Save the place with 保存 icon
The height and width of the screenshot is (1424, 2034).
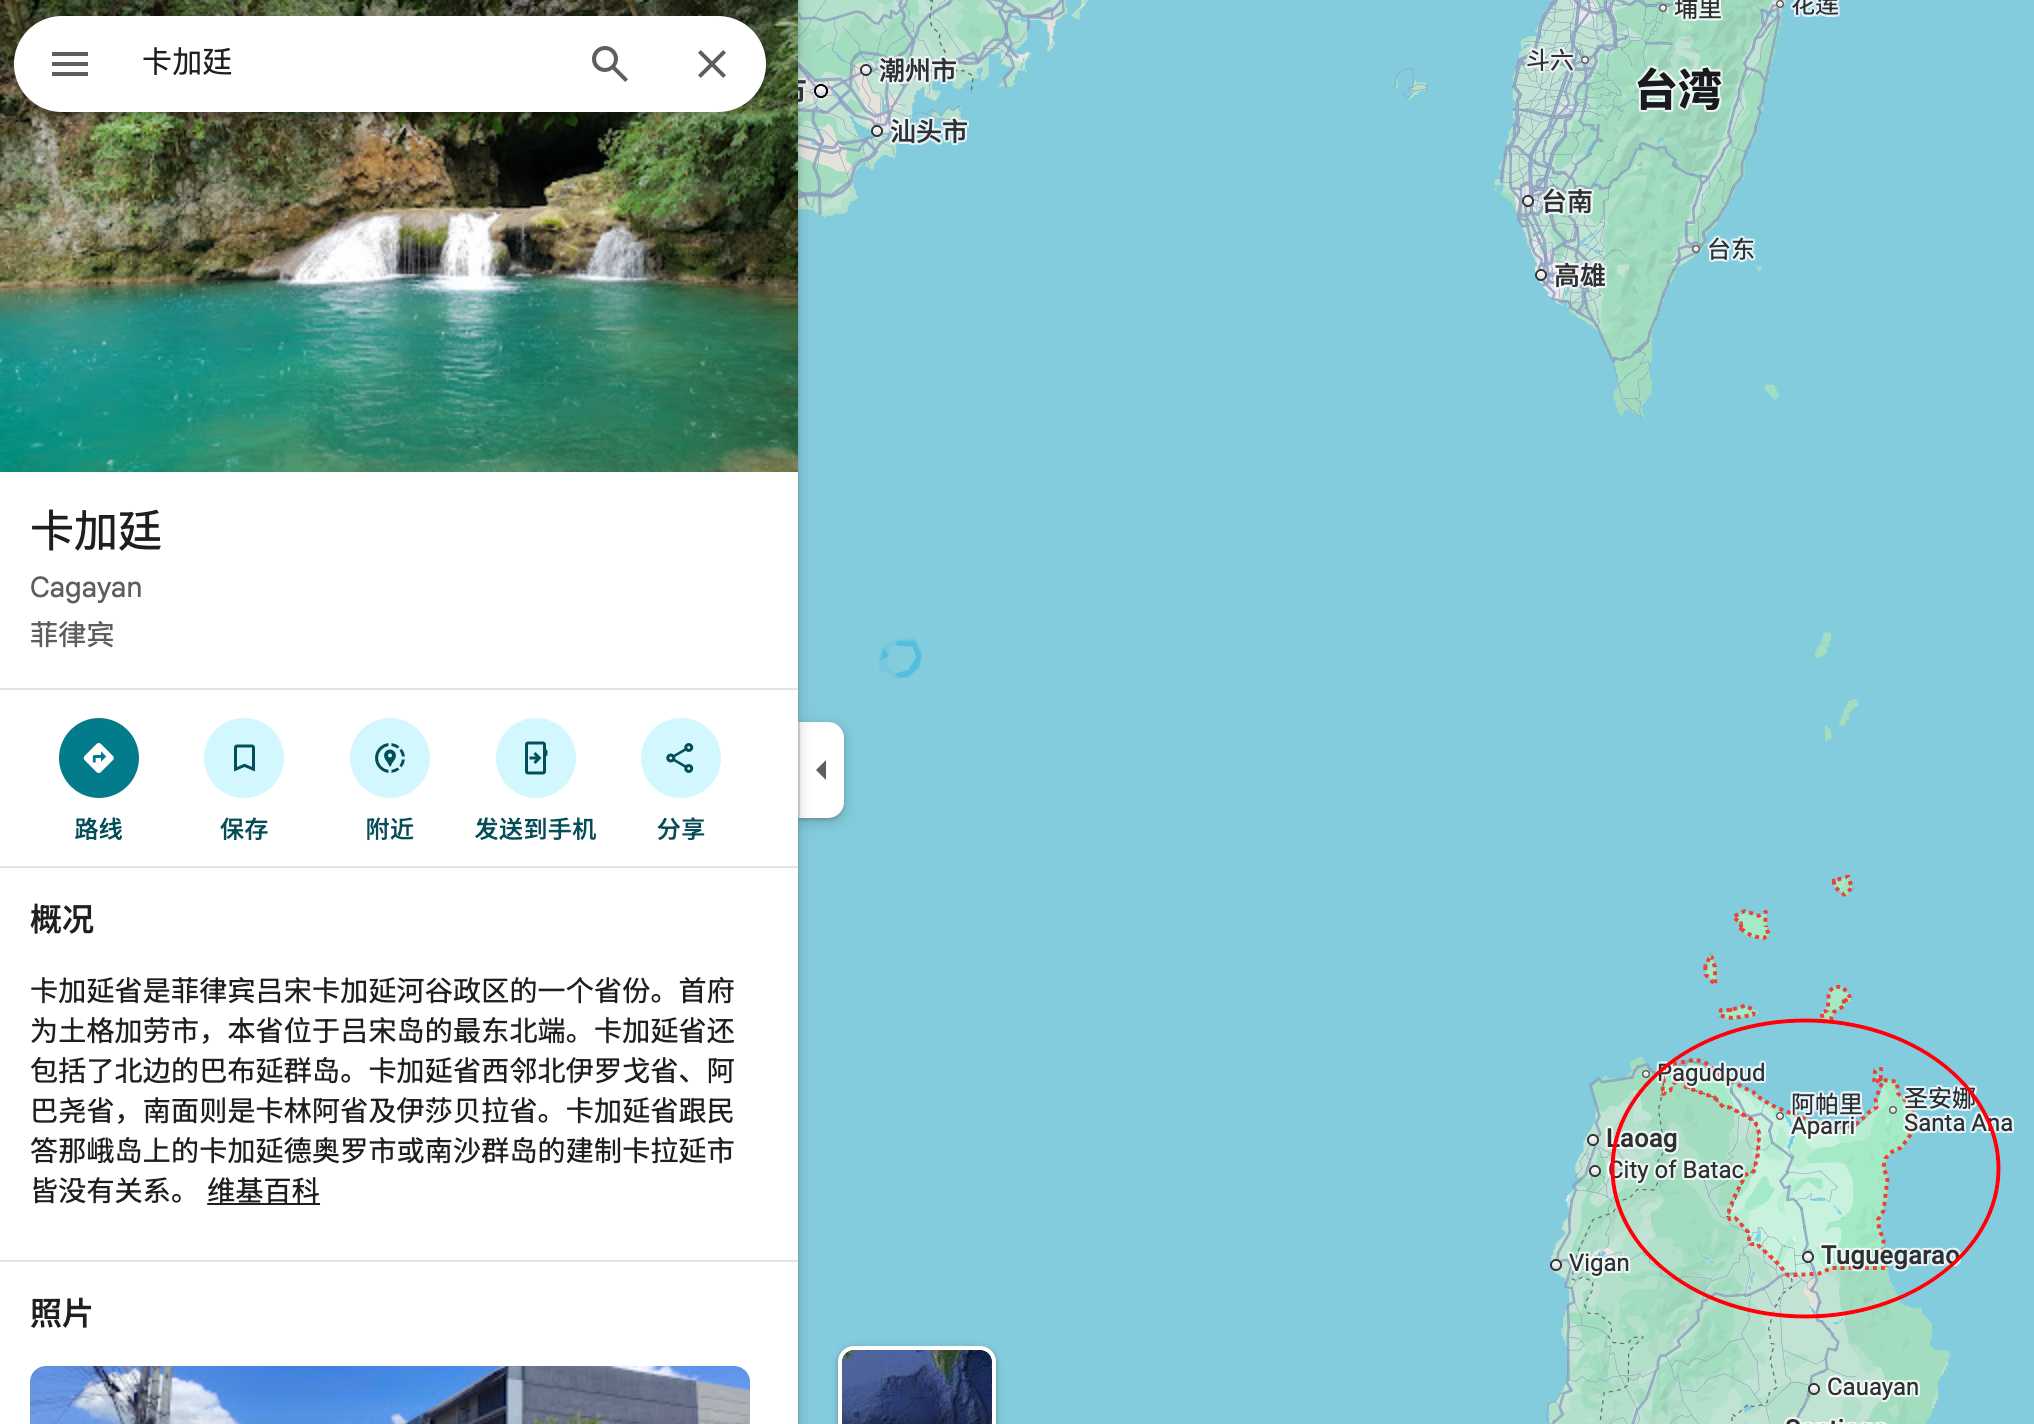(x=244, y=758)
